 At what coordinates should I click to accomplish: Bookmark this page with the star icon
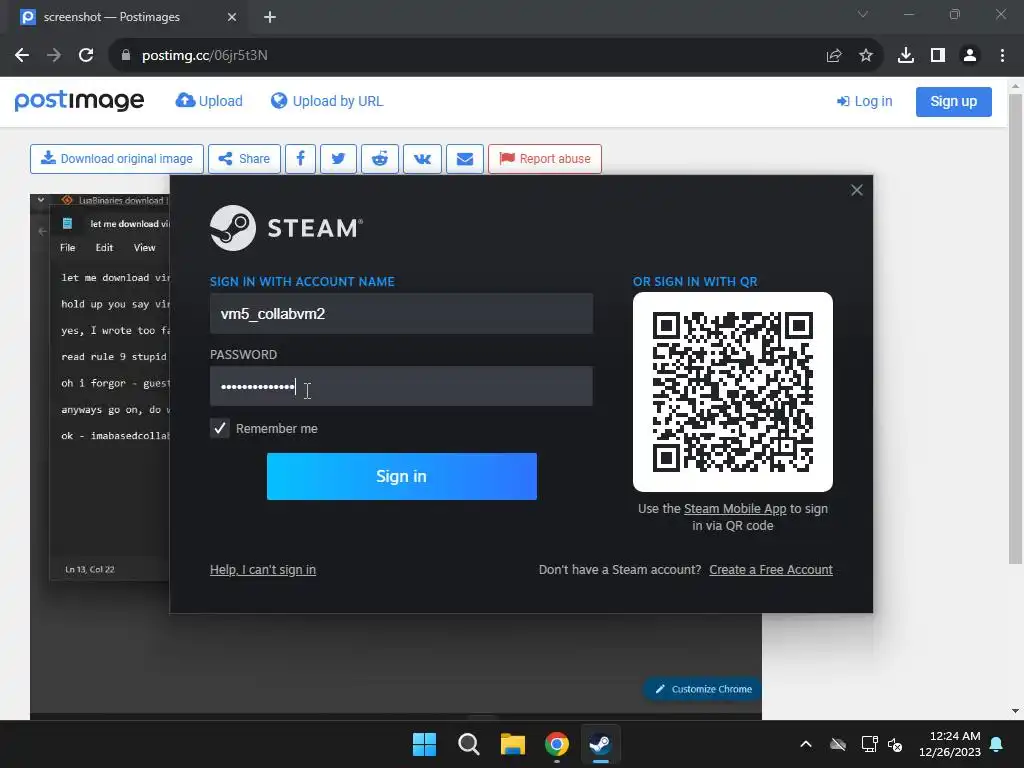tap(866, 56)
